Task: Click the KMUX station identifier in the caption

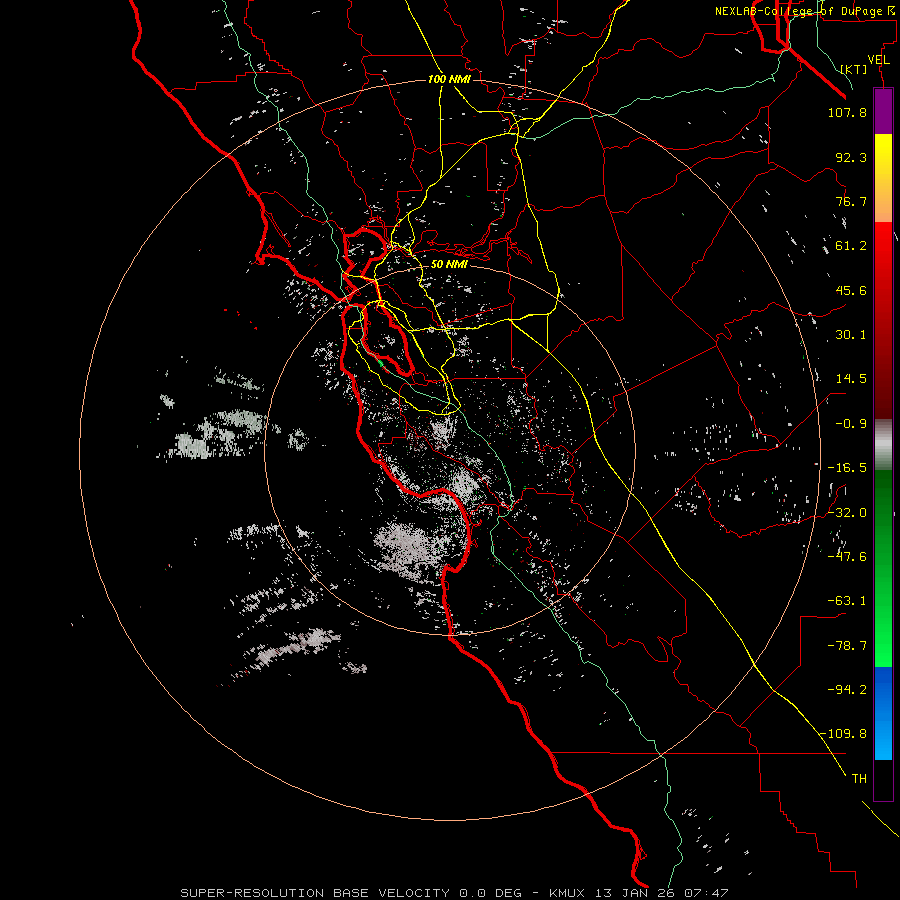Action: [568, 893]
